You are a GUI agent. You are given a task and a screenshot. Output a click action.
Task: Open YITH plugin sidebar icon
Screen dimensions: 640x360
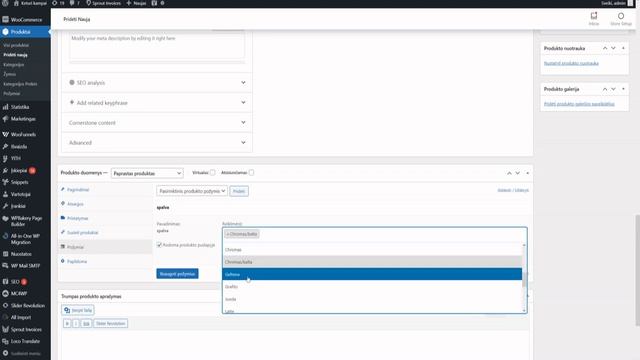tap(5, 158)
